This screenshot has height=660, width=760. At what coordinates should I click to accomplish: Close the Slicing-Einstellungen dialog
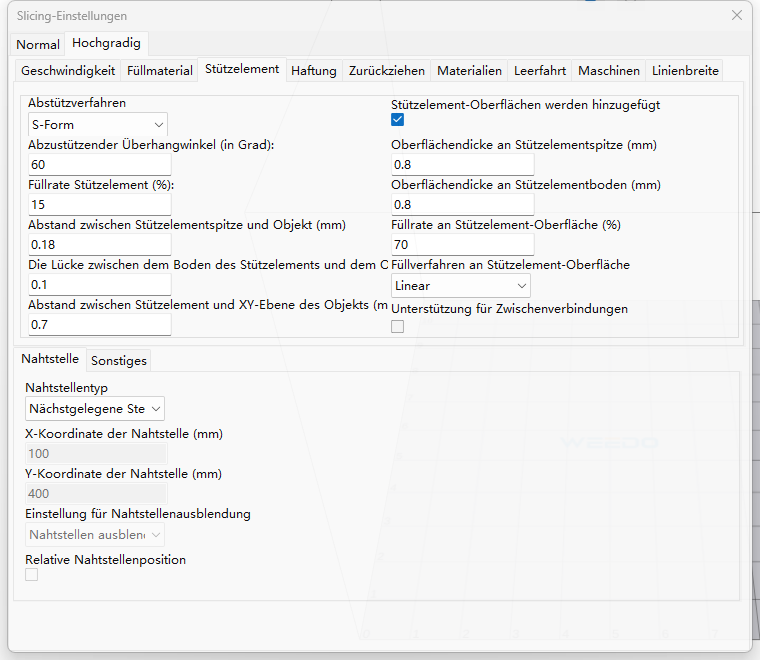(737, 16)
